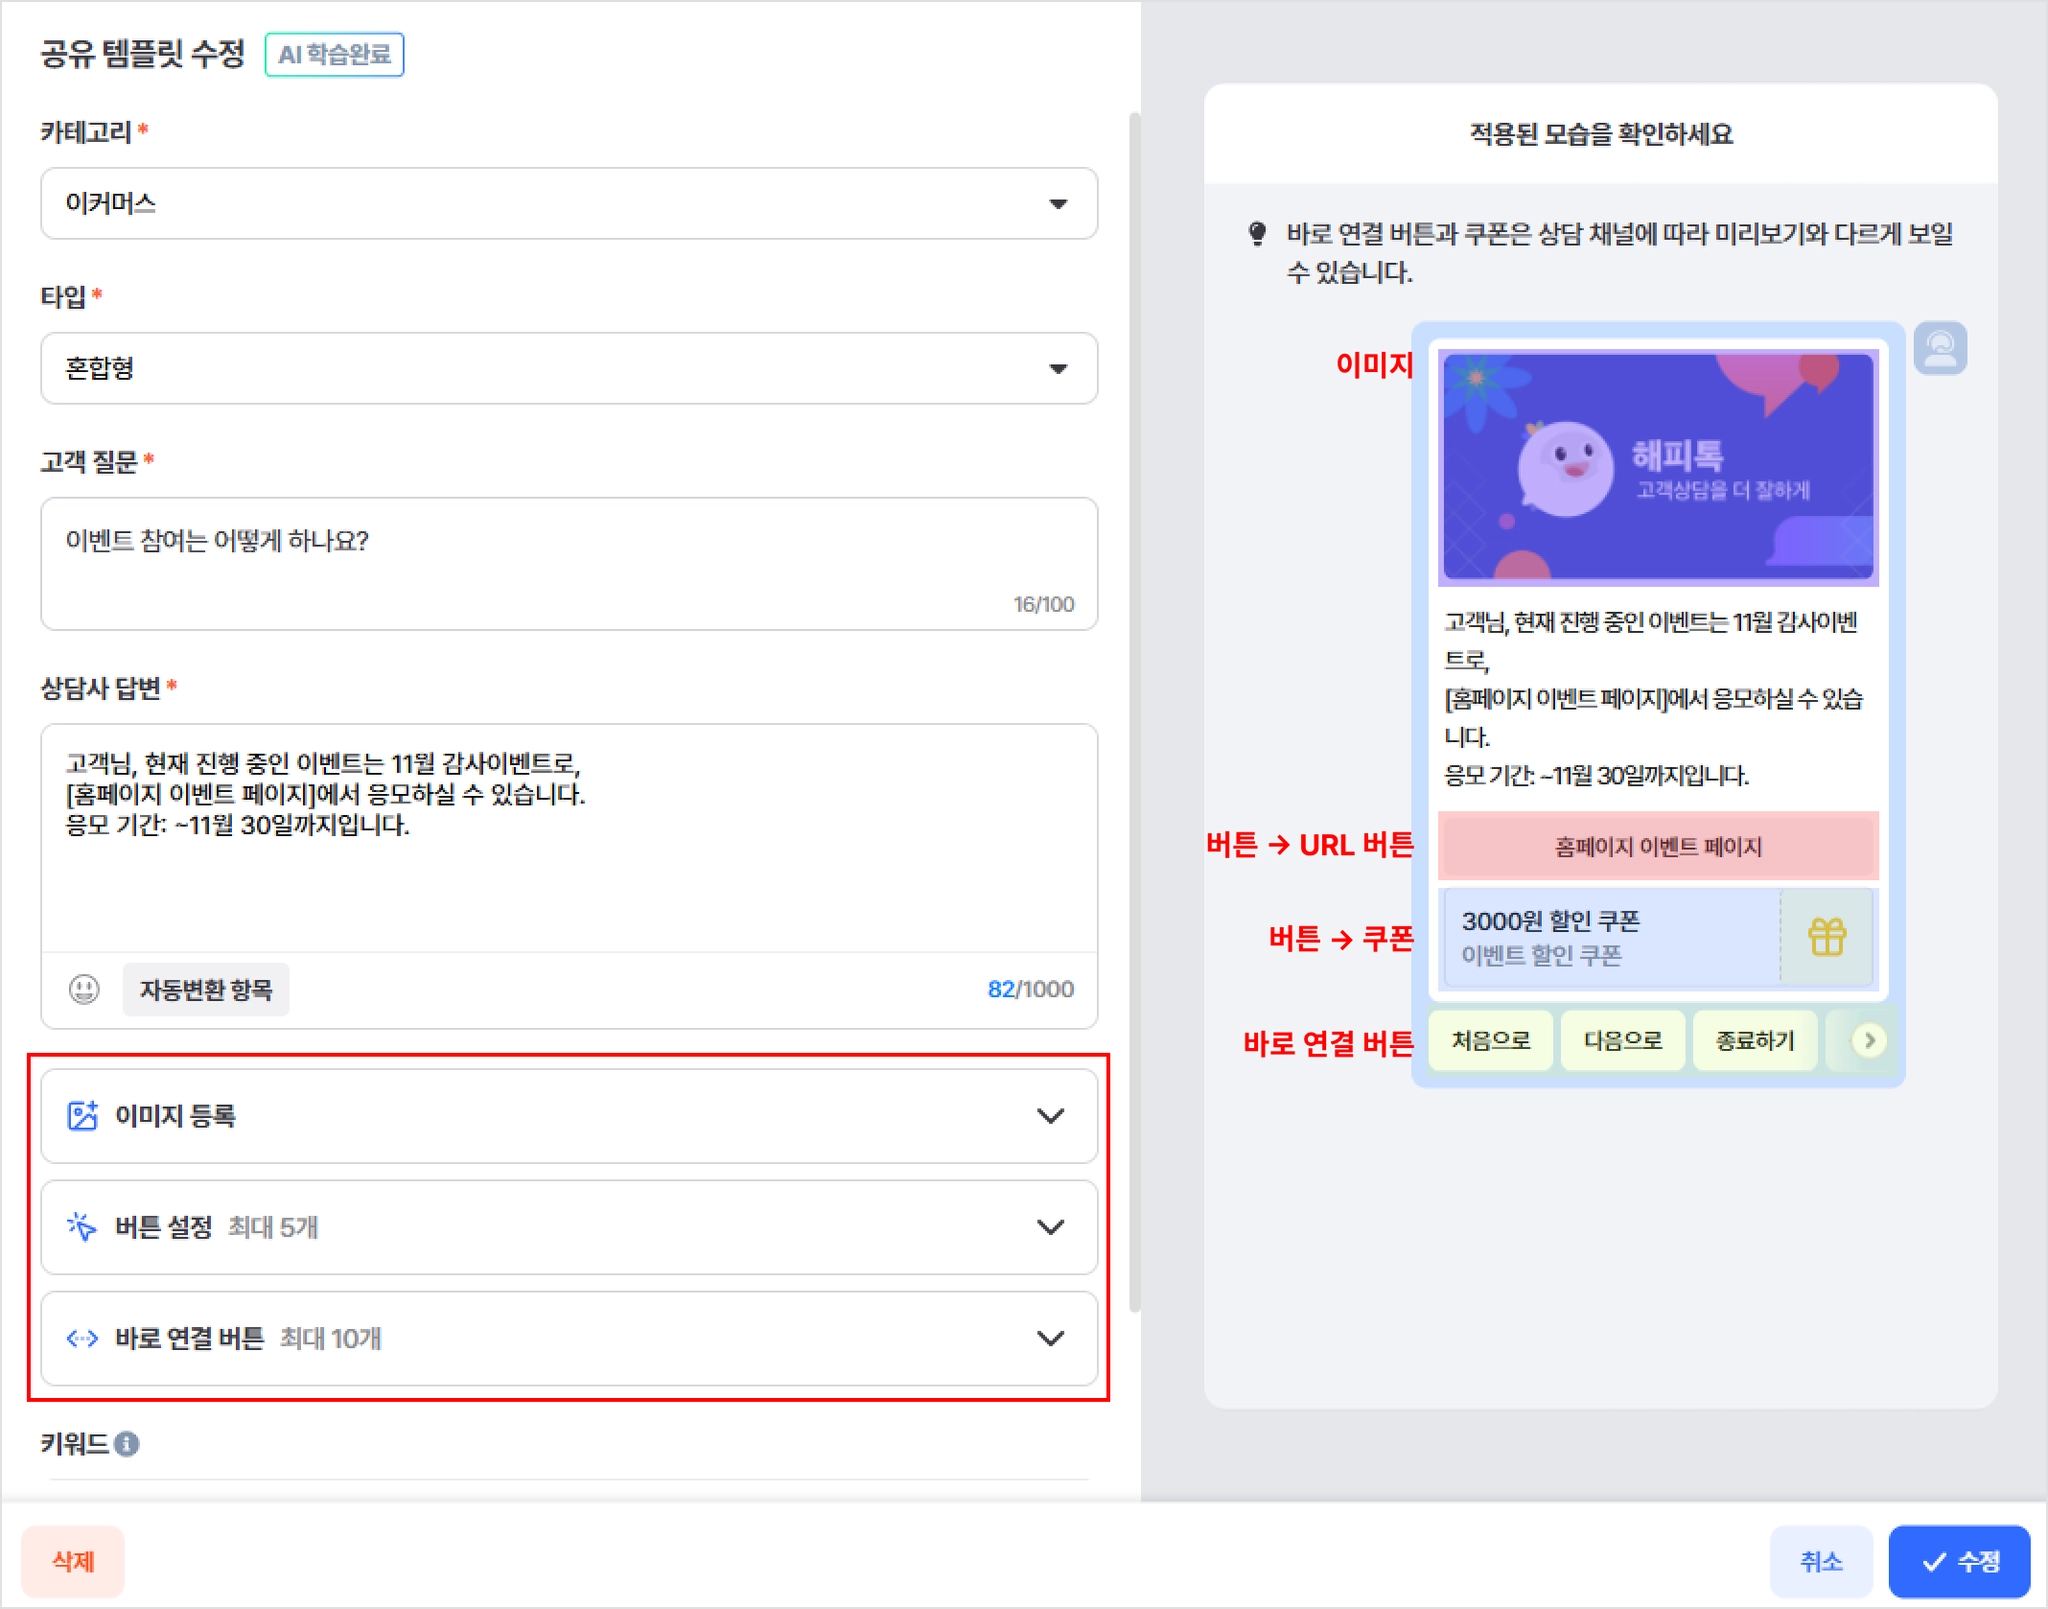The width and height of the screenshot is (2048, 1609).
Task: Expand the 버튼 설정 section chevron
Action: (x=1050, y=1227)
